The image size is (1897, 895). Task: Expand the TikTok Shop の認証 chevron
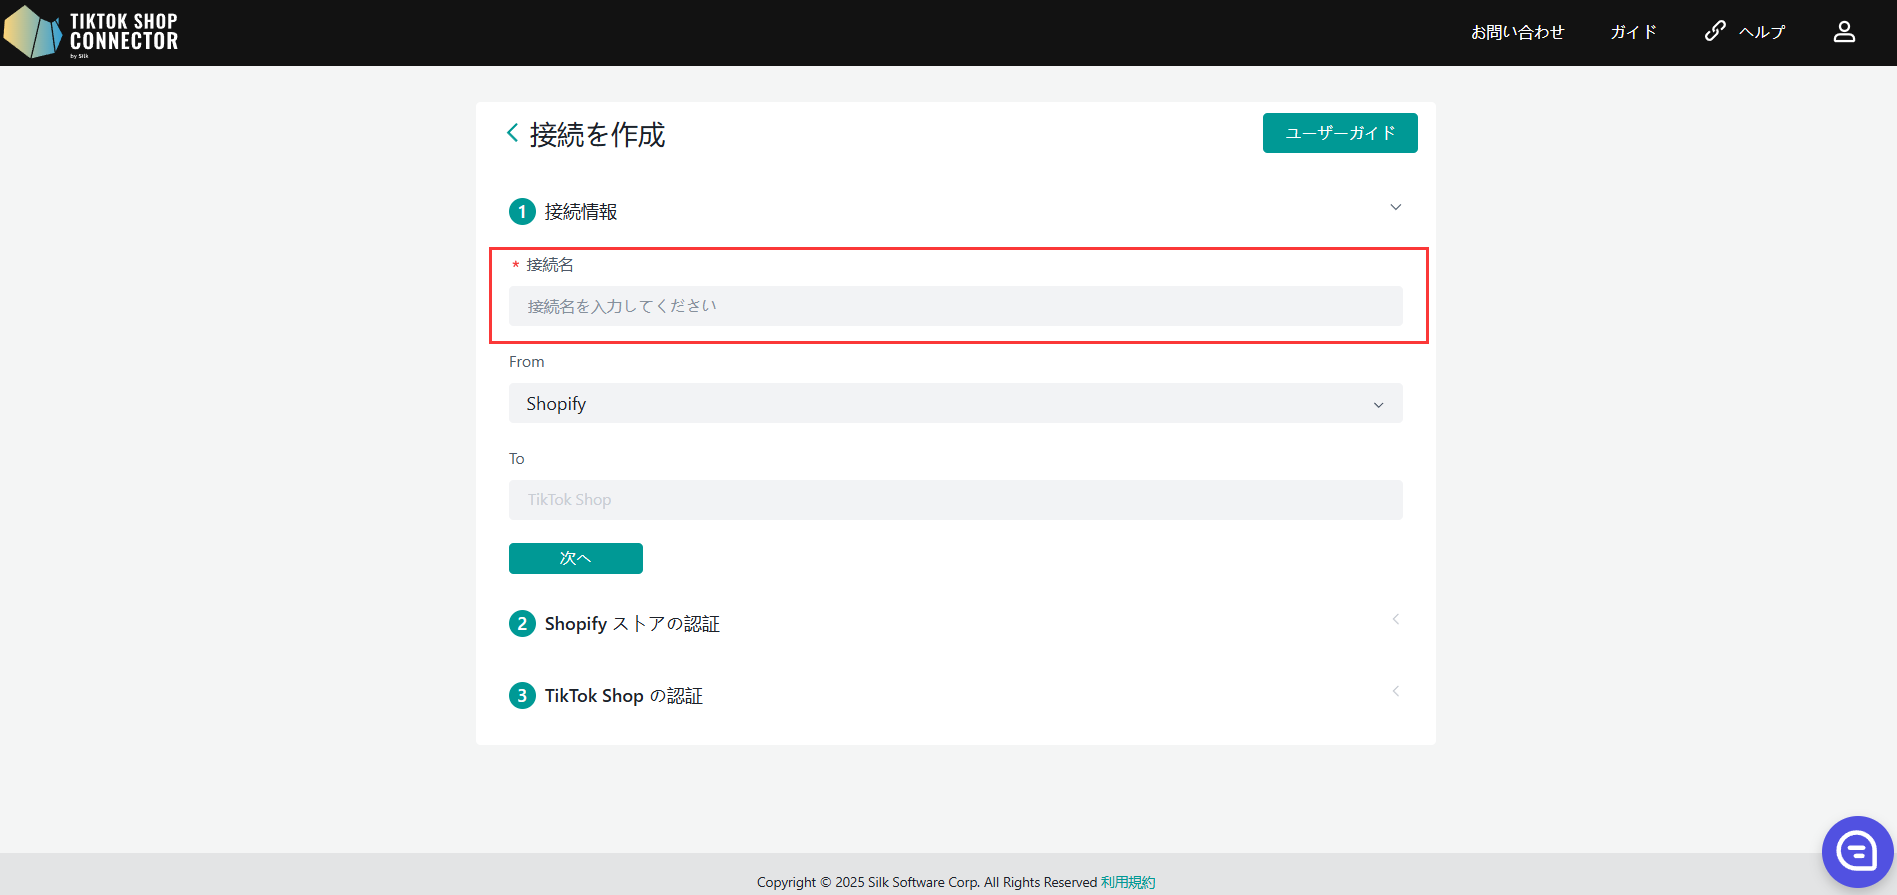[x=1396, y=691]
